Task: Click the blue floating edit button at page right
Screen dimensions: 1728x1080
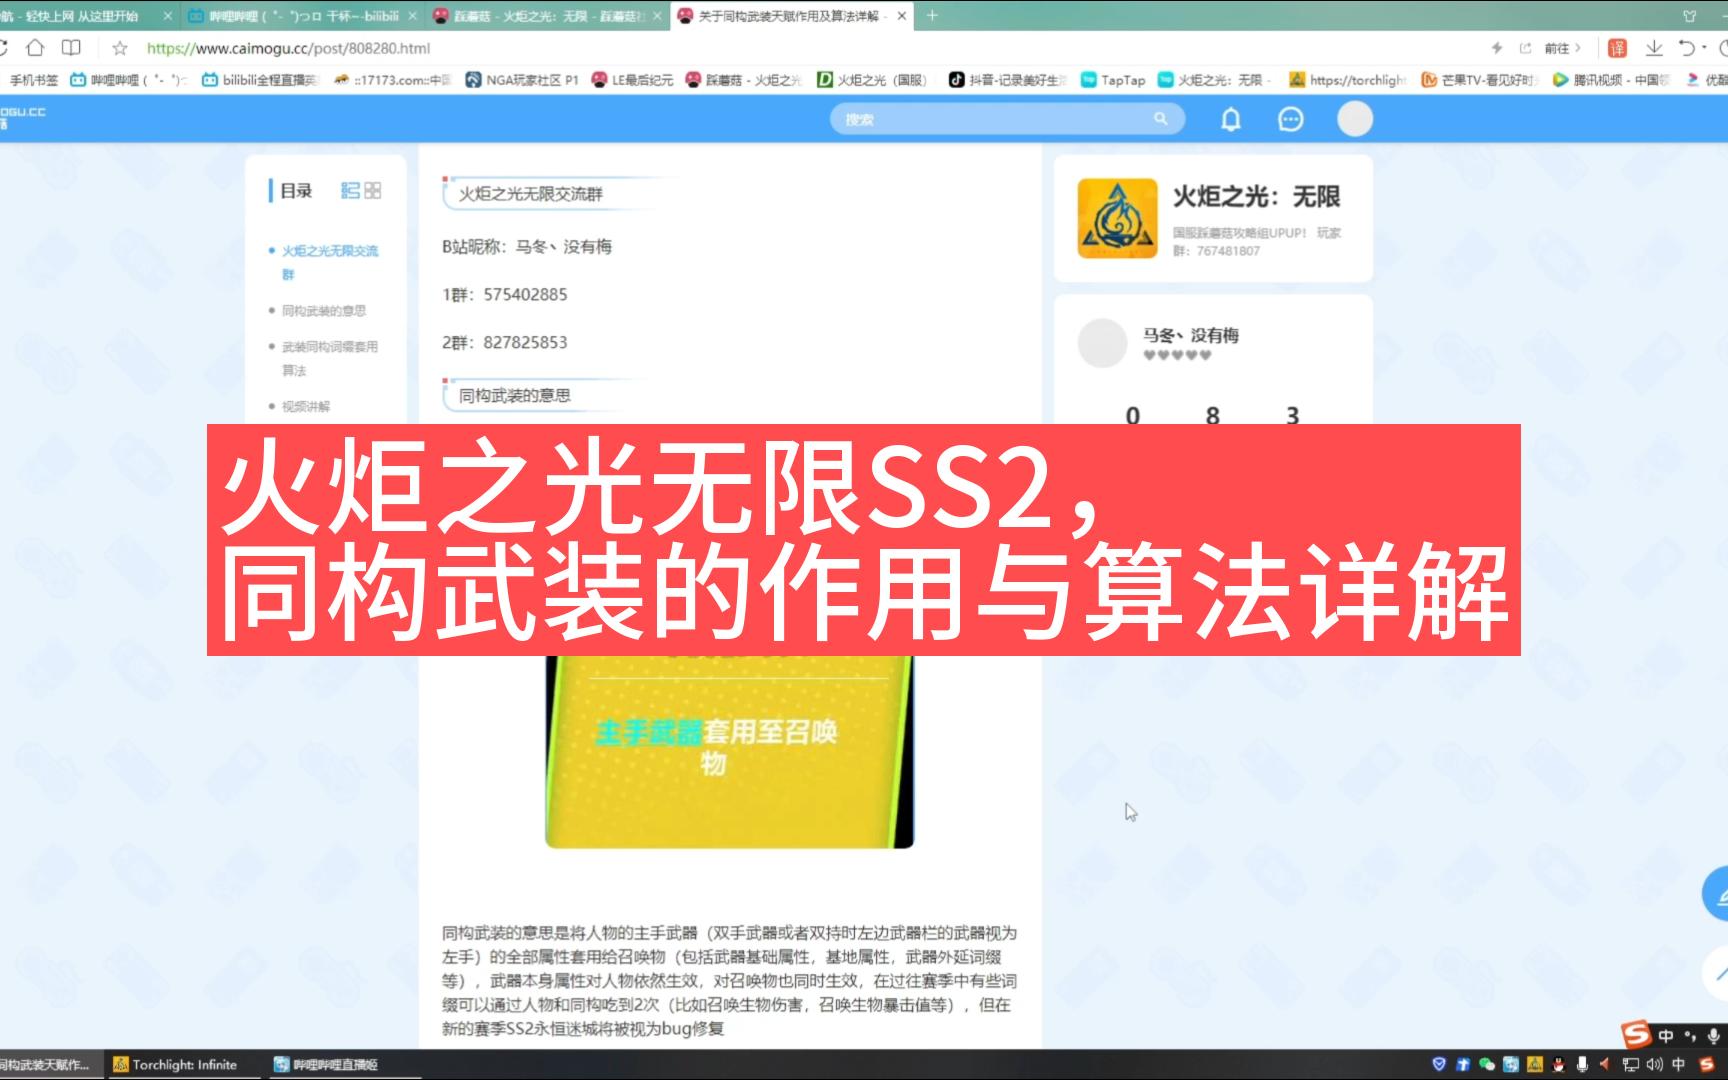Action: (1716, 893)
